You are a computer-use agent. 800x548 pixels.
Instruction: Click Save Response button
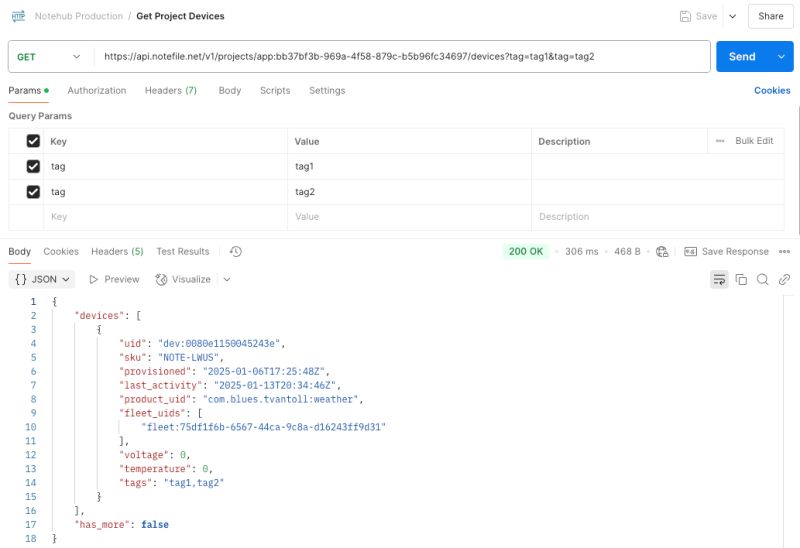[x=727, y=252]
